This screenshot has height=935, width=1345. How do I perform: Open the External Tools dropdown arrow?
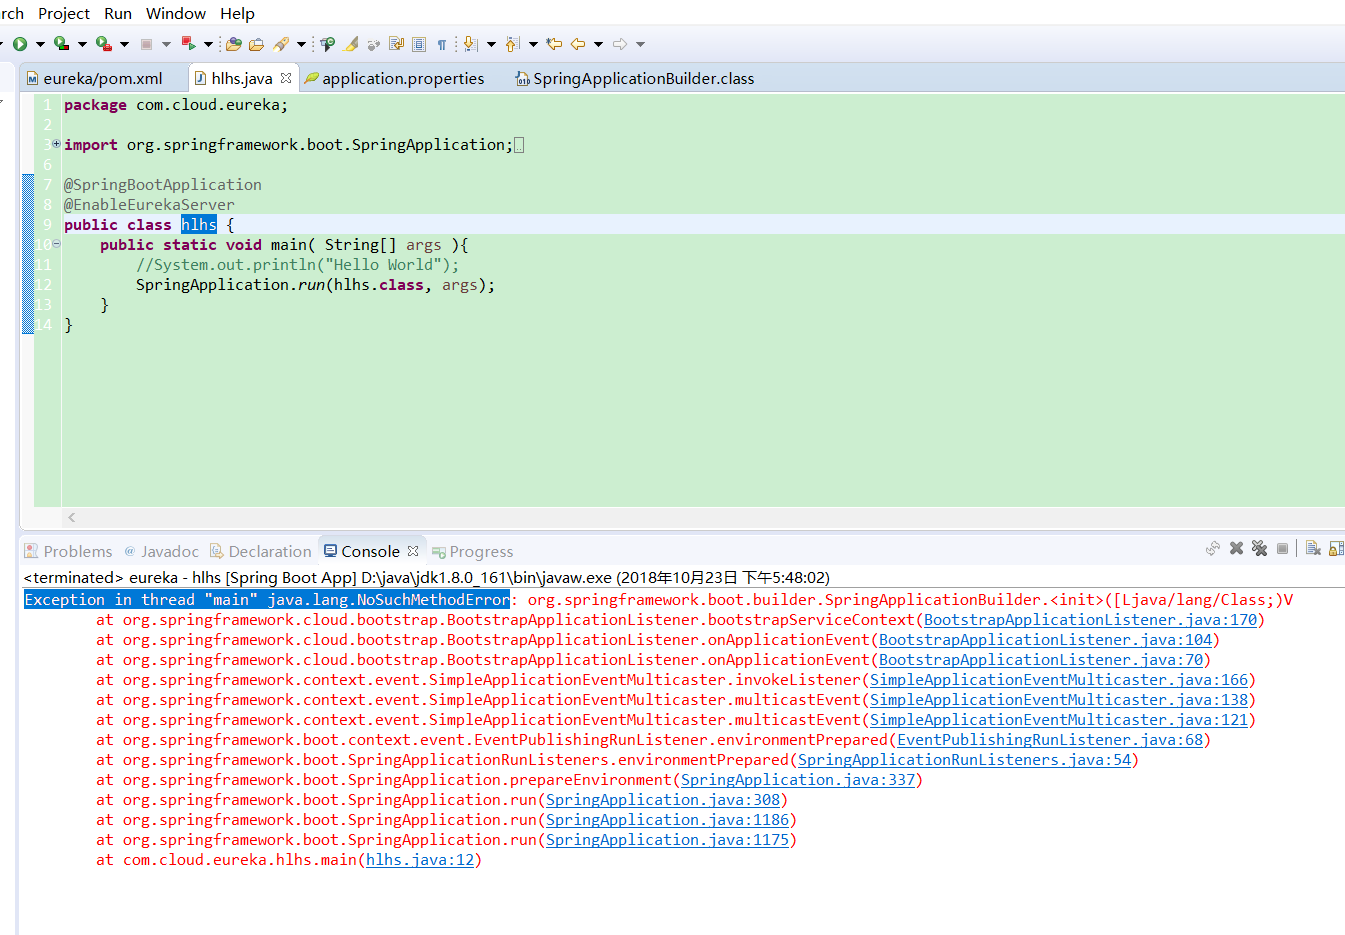point(124,44)
